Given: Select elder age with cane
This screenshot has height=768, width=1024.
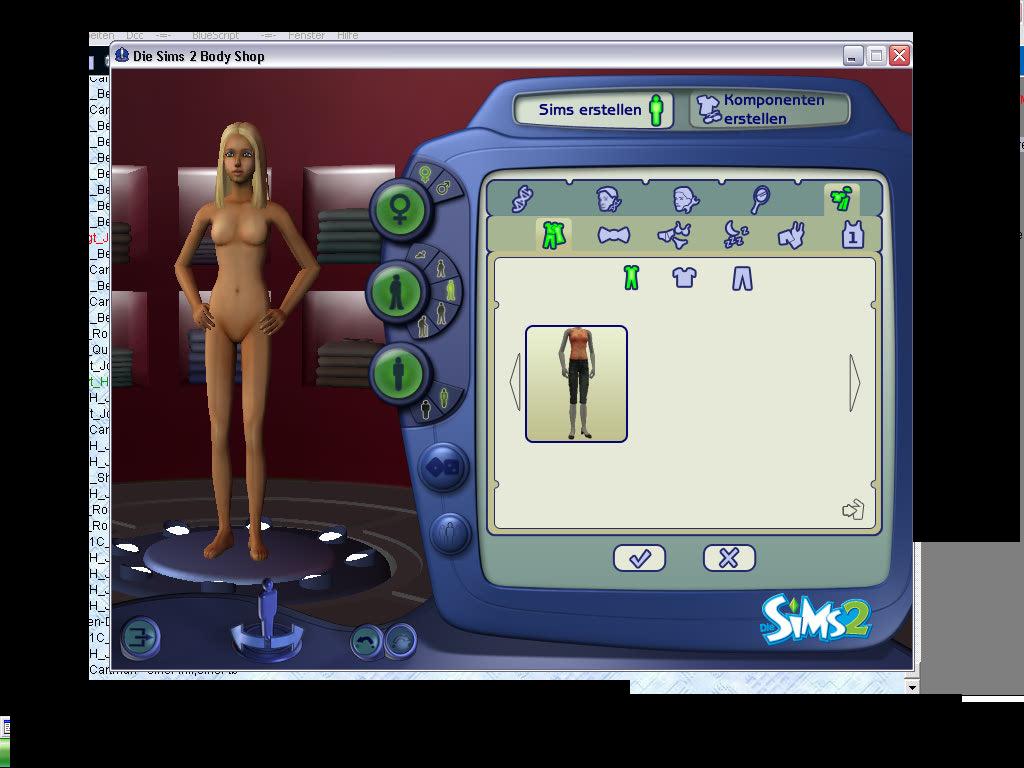Looking at the screenshot, I should 423,326.
